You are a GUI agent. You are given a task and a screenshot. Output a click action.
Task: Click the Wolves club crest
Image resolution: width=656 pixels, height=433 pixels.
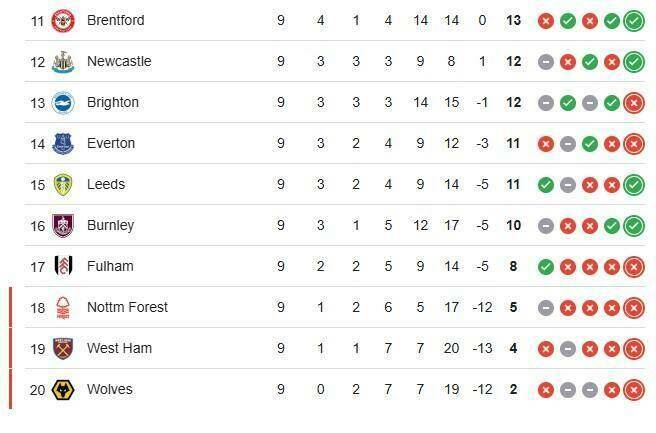[x=63, y=389]
